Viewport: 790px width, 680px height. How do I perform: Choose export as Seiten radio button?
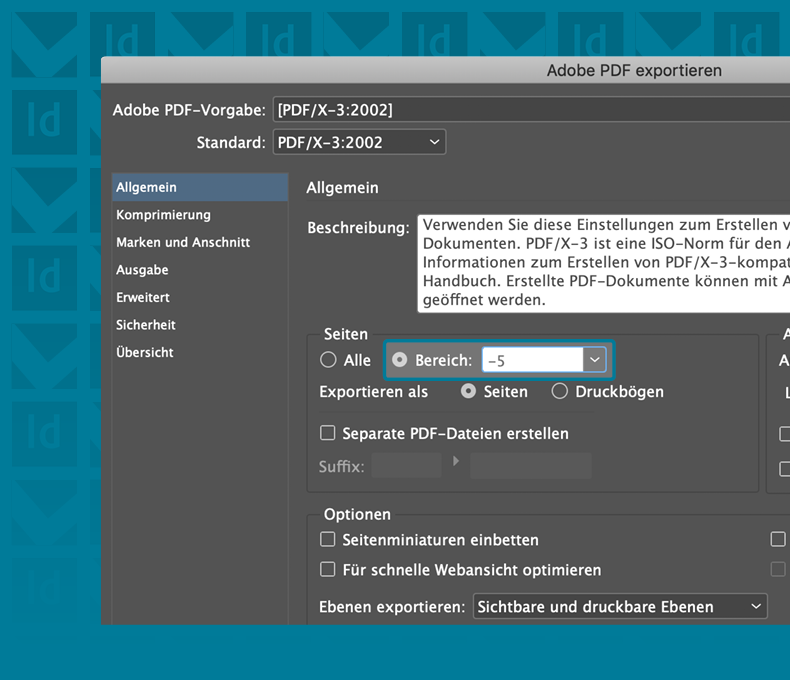pos(468,391)
